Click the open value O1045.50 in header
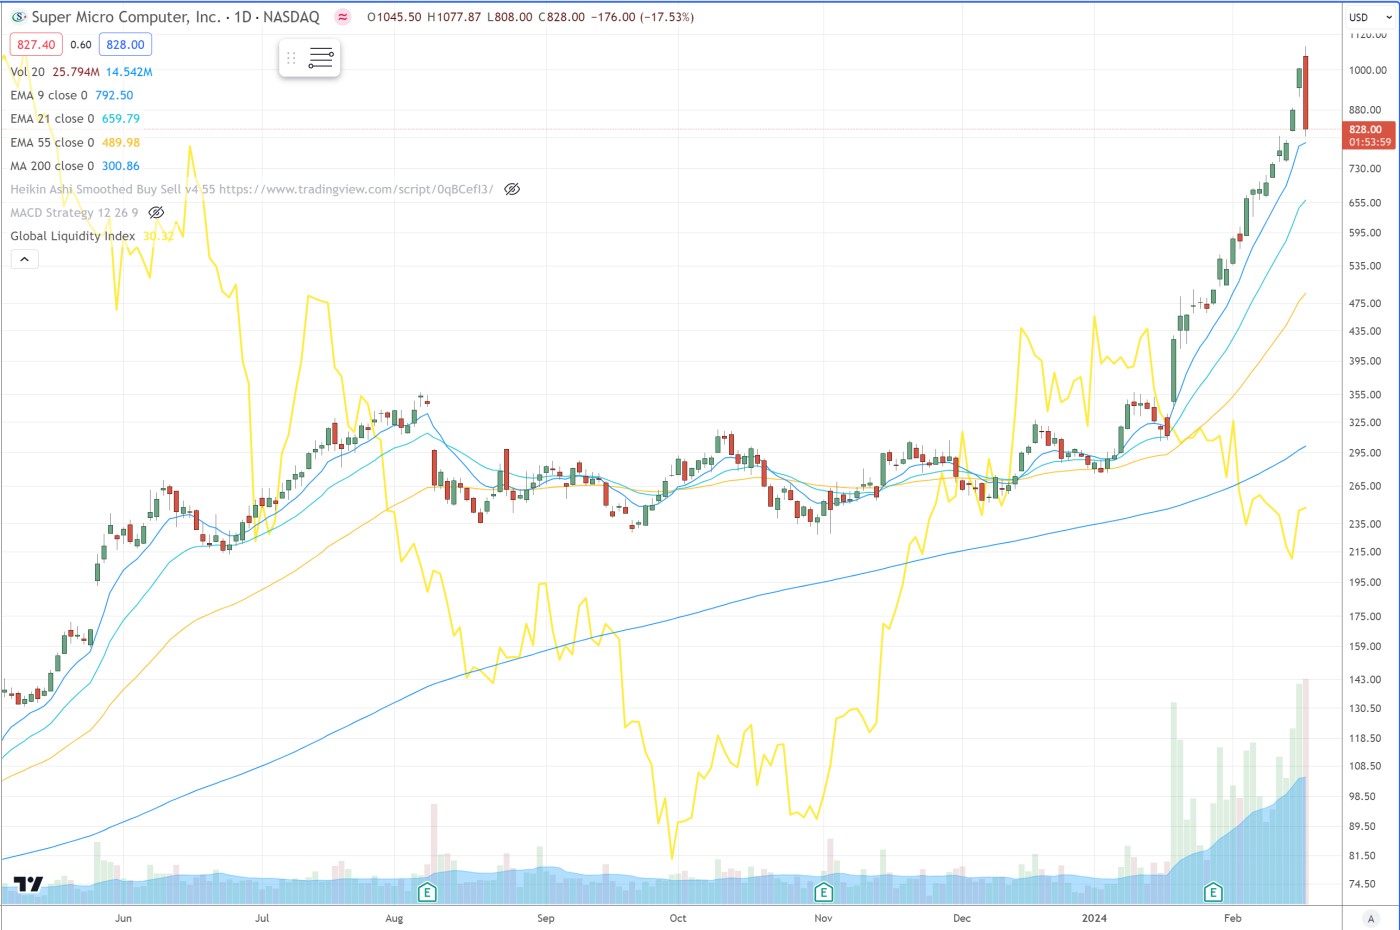This screenshot has height=930, width=1400. [394, 17]
